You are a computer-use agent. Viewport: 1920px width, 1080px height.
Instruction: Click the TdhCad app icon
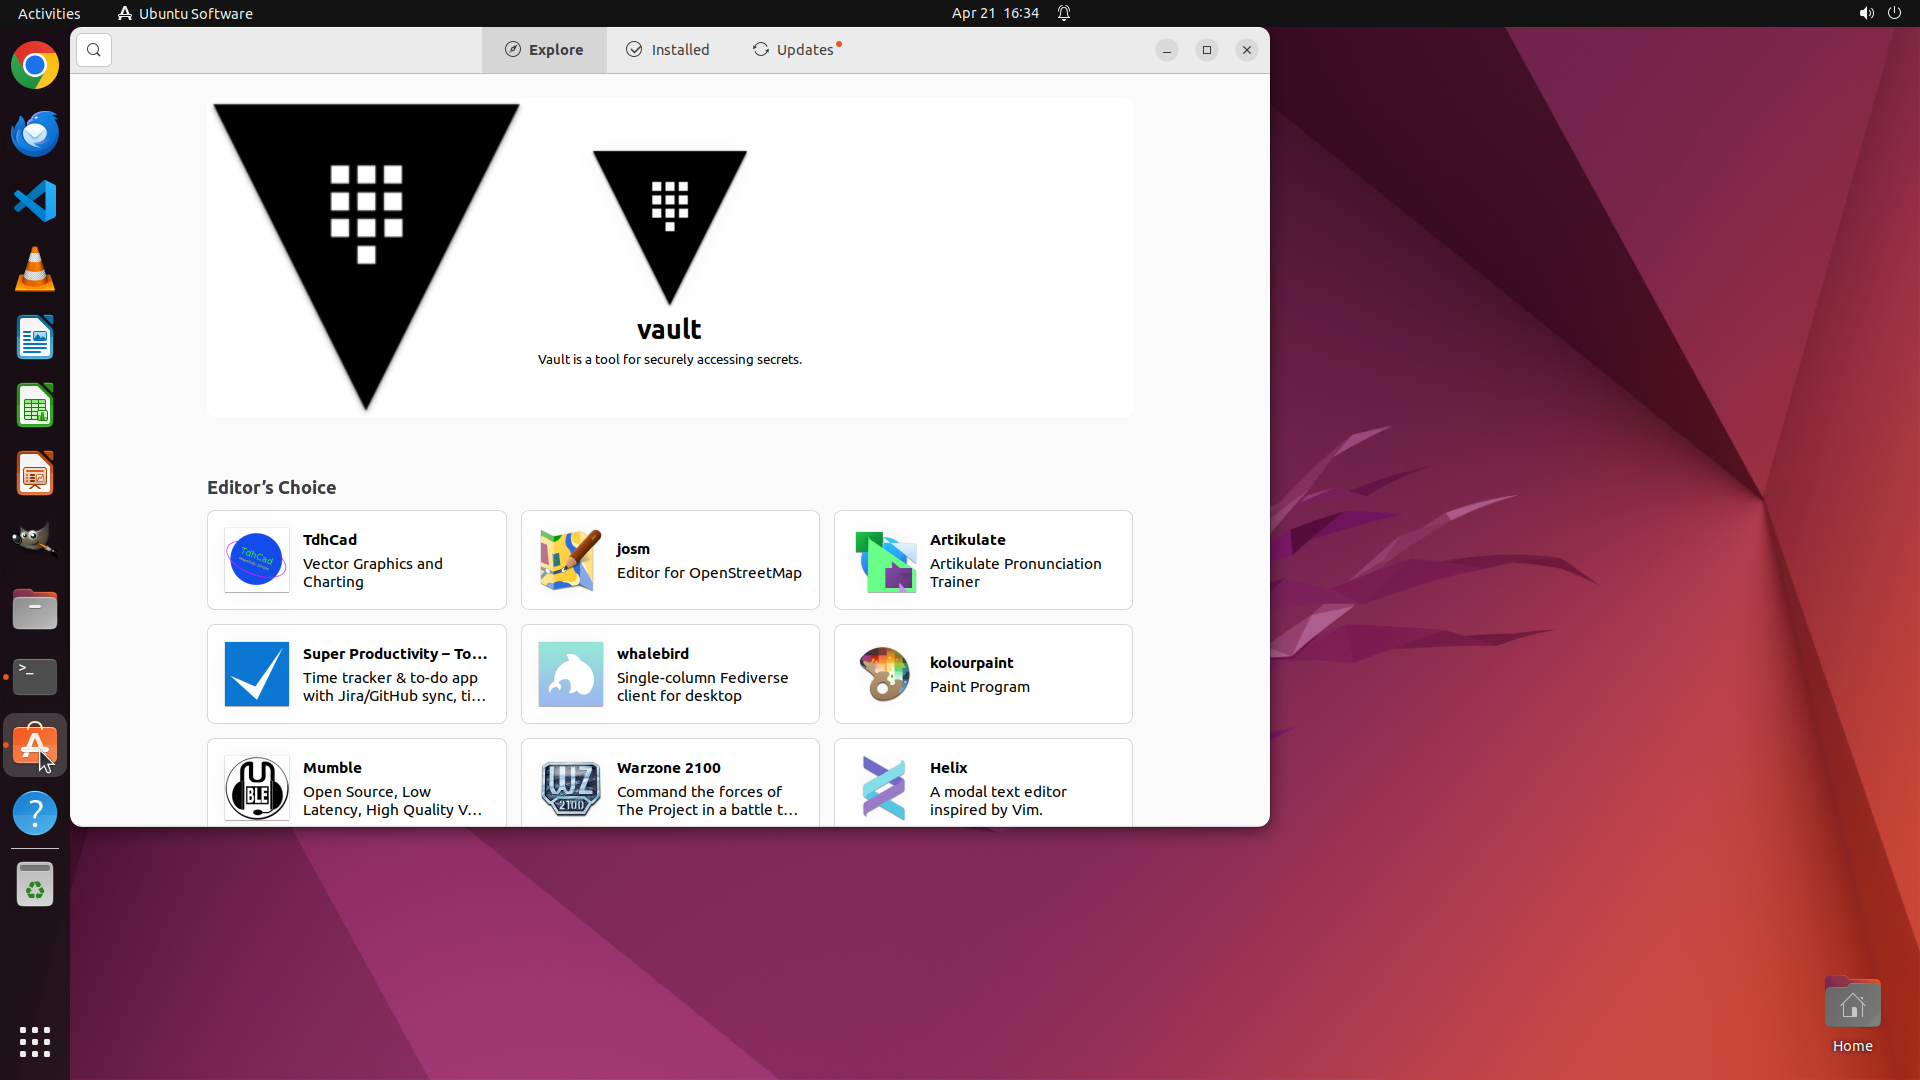click(257, 560)
